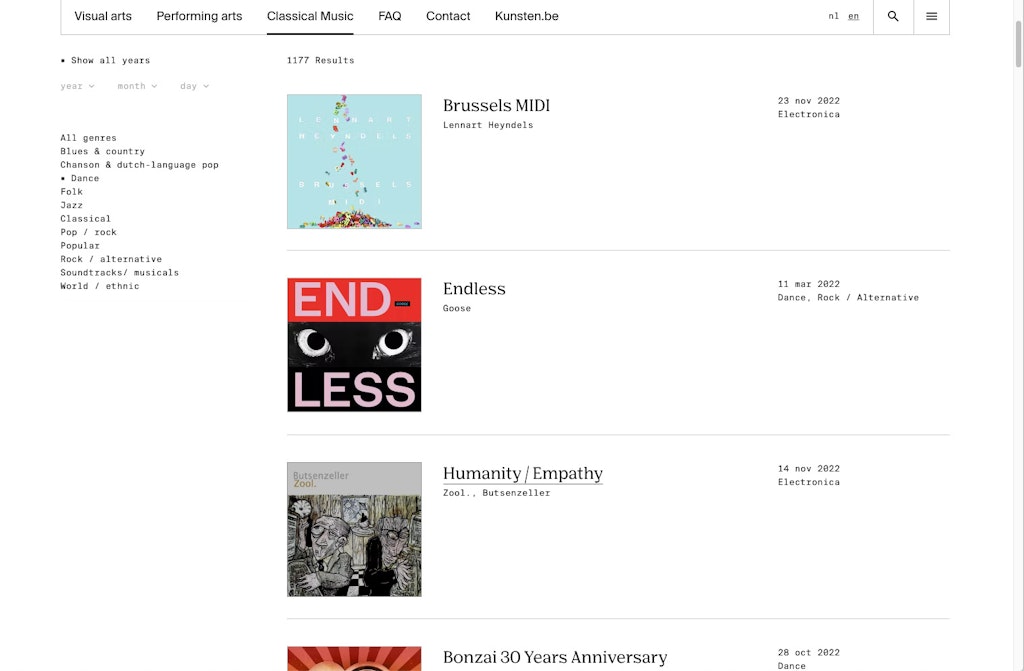Filter by the Jazz genre
This screenshot has width=1024, height=671.
coord(71,205)
